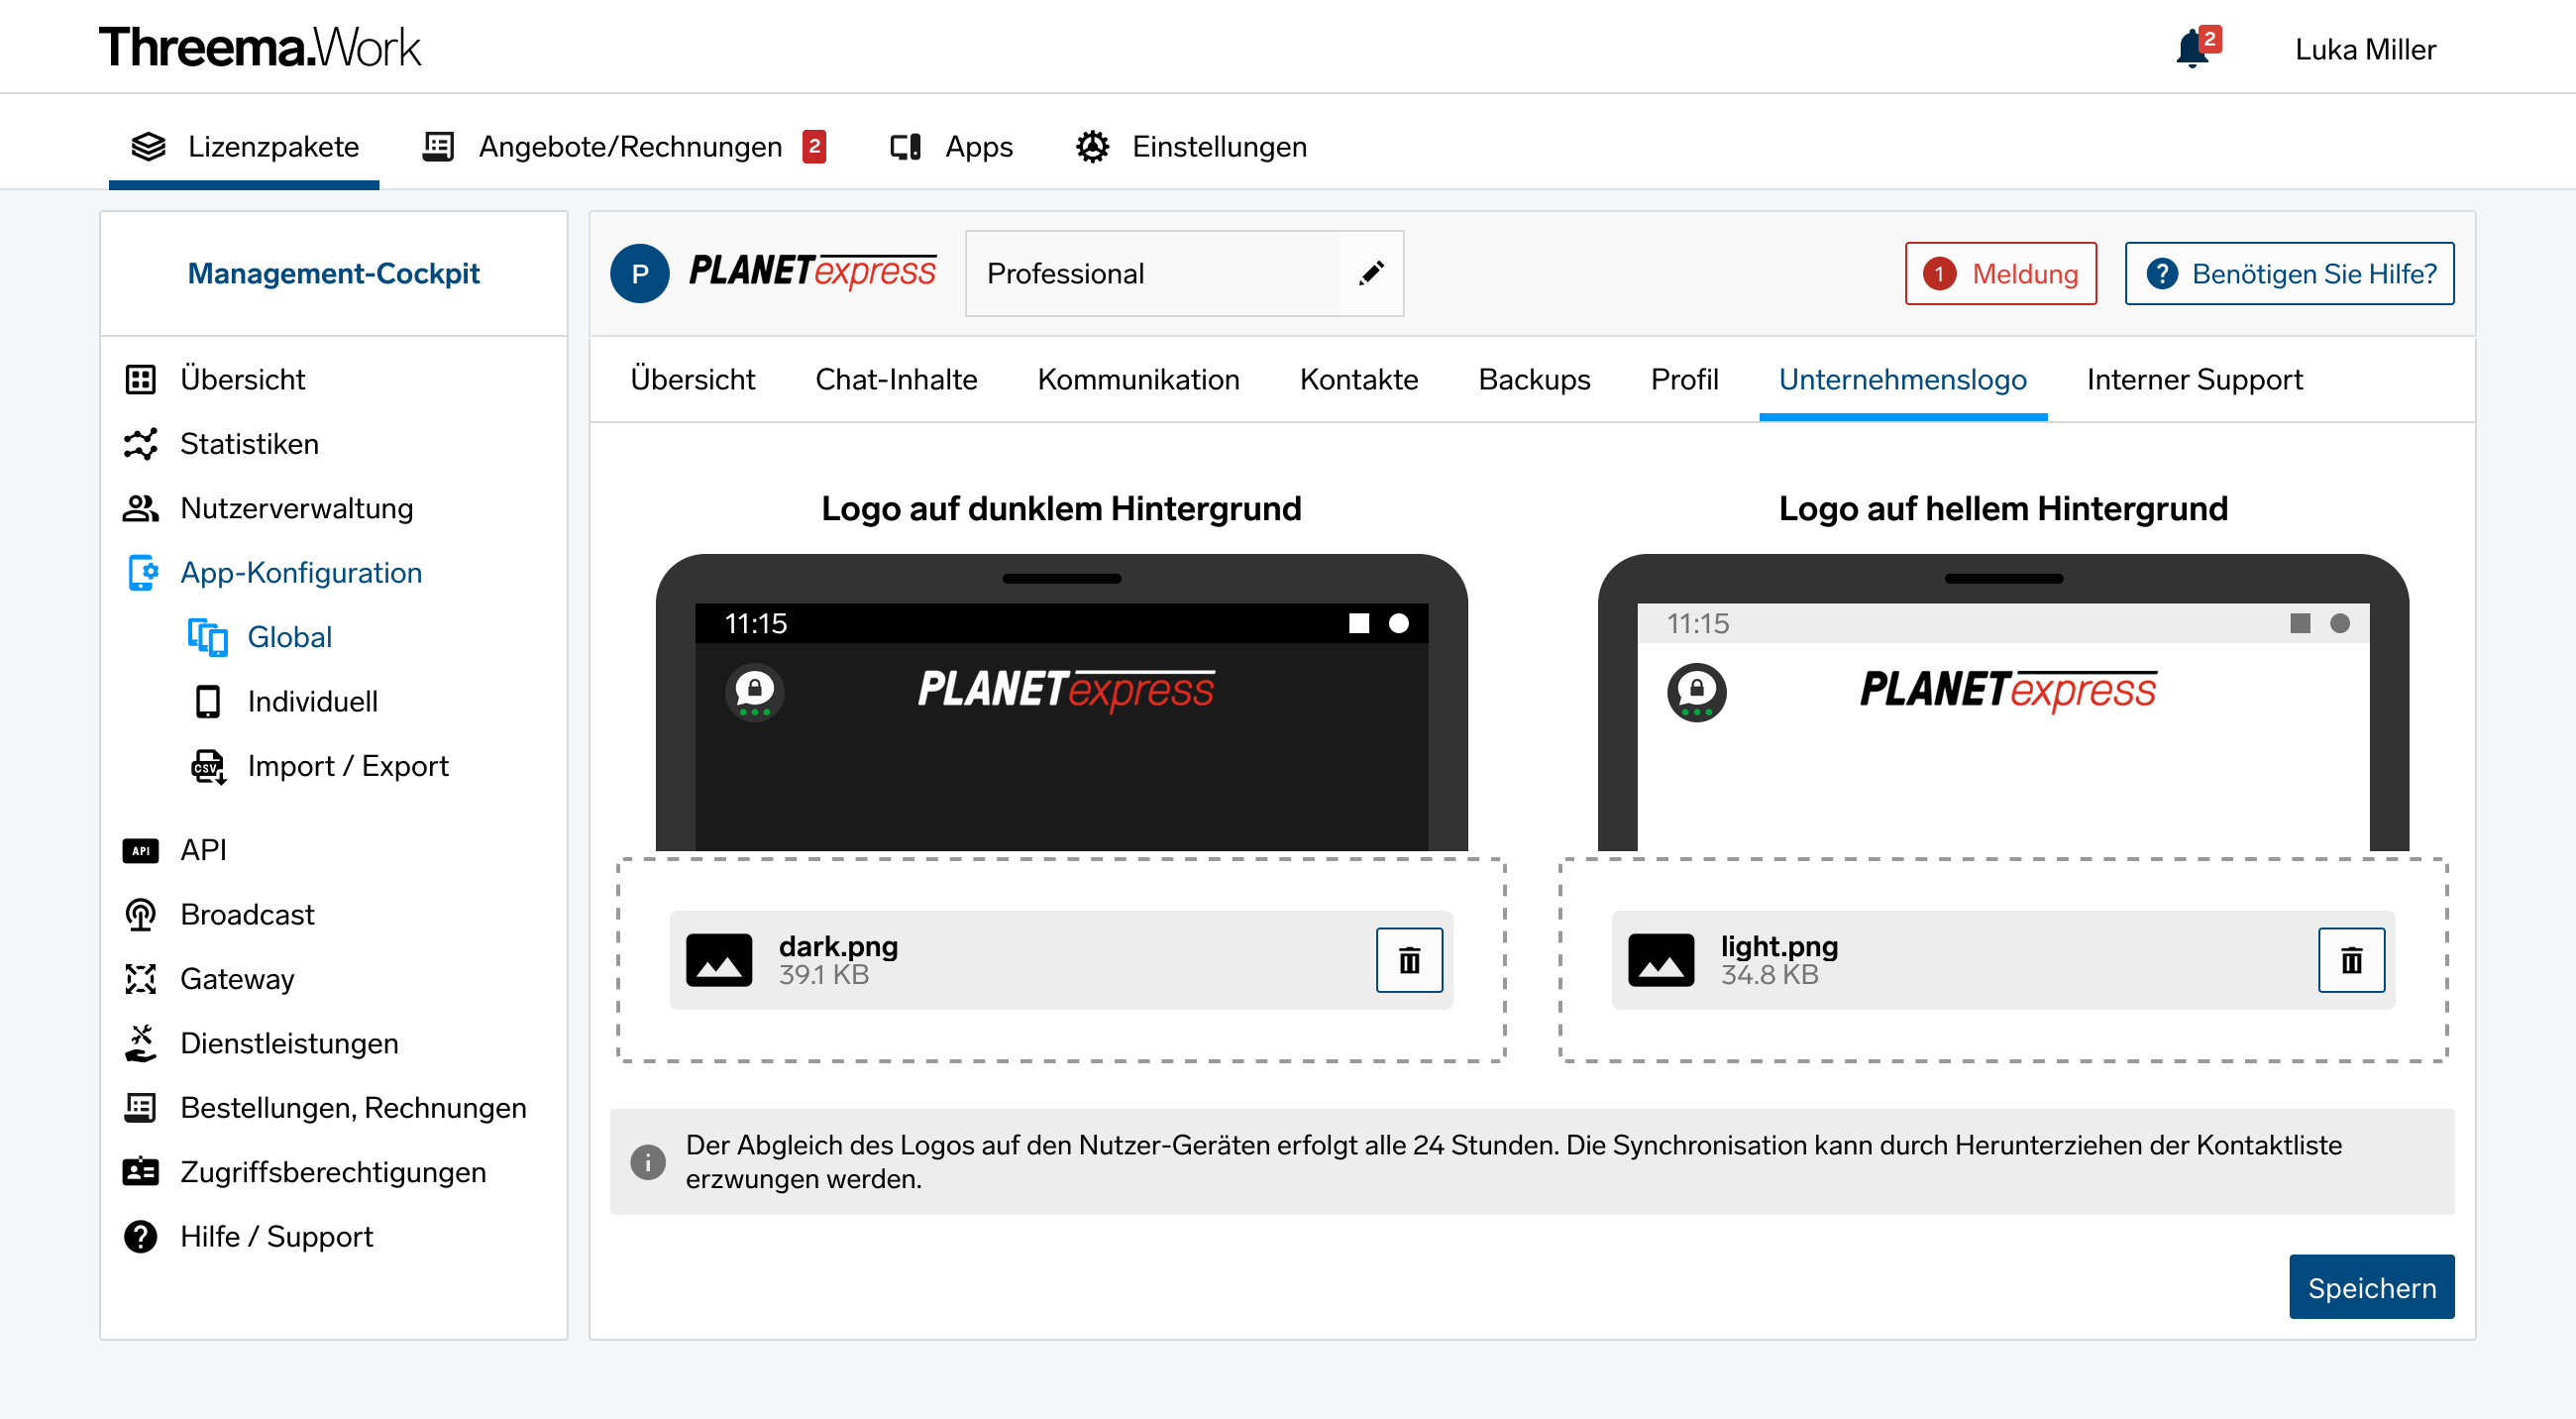2576x1419 pixels.
Task: Click the Bestellungen, Rechnungen receipt icon
Action: tap(140, 1108)
